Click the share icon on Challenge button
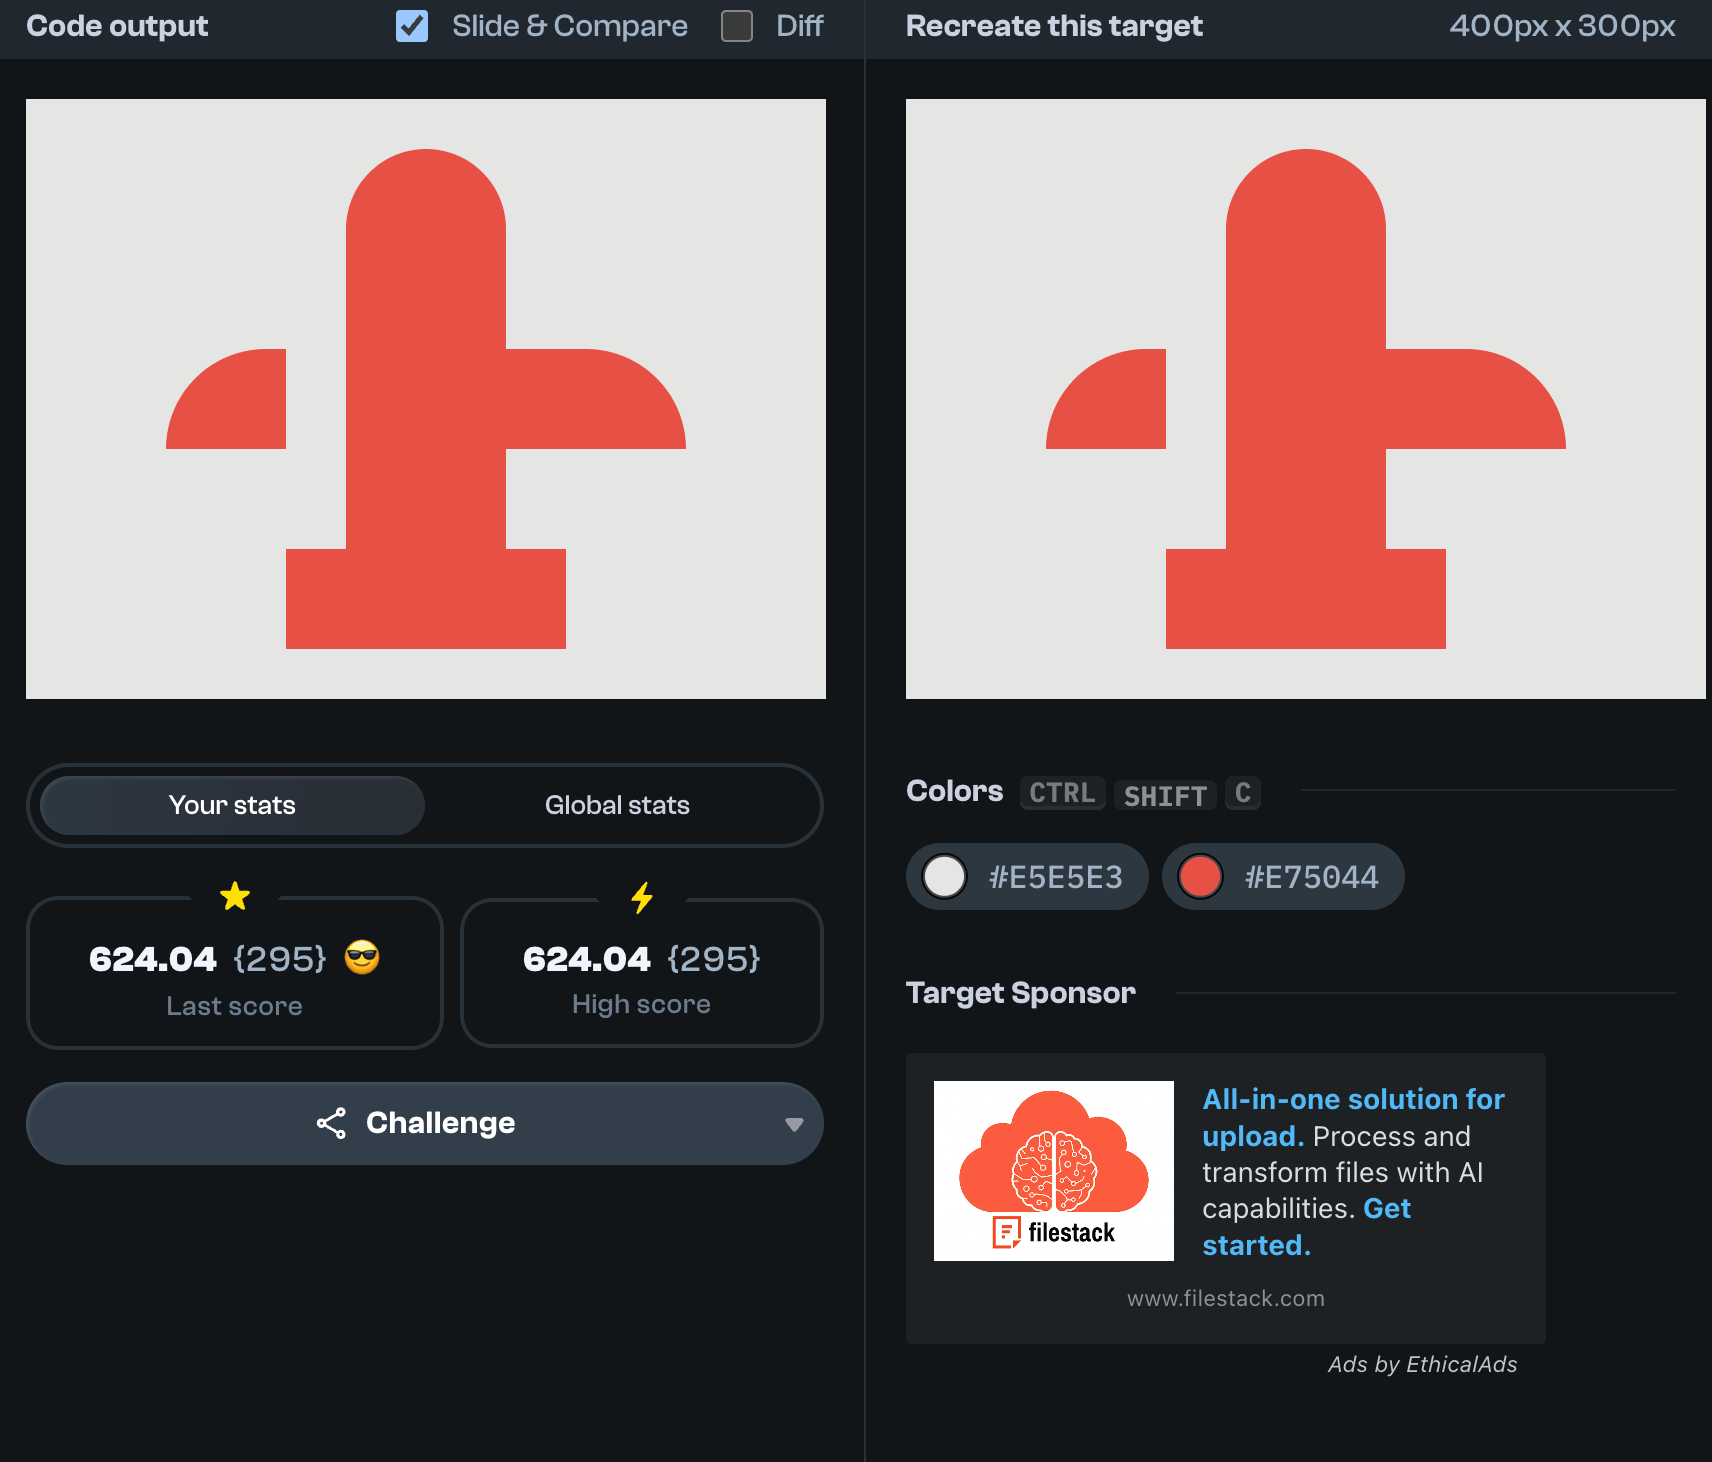 pyautogui.click(x=331, y=1123)
